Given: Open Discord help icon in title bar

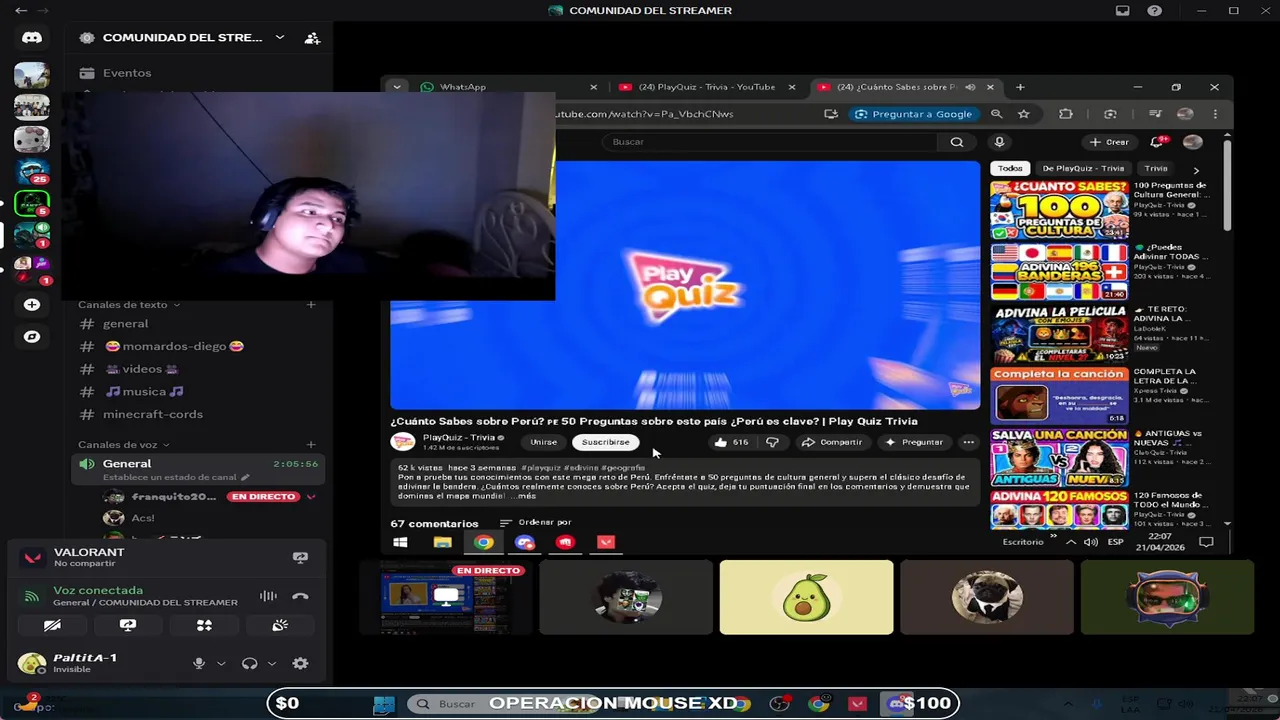Looking at the screenshot, I should pyautogui.click(x=1155, y=11).
